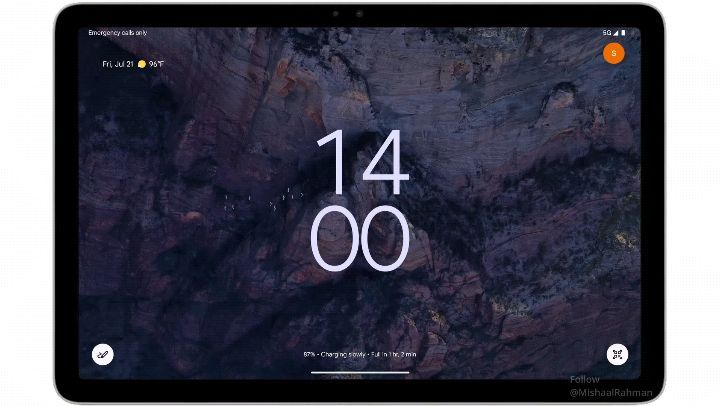Tap the bottom home gesture bar
This screenshot has height=406, width=720.
360,373
